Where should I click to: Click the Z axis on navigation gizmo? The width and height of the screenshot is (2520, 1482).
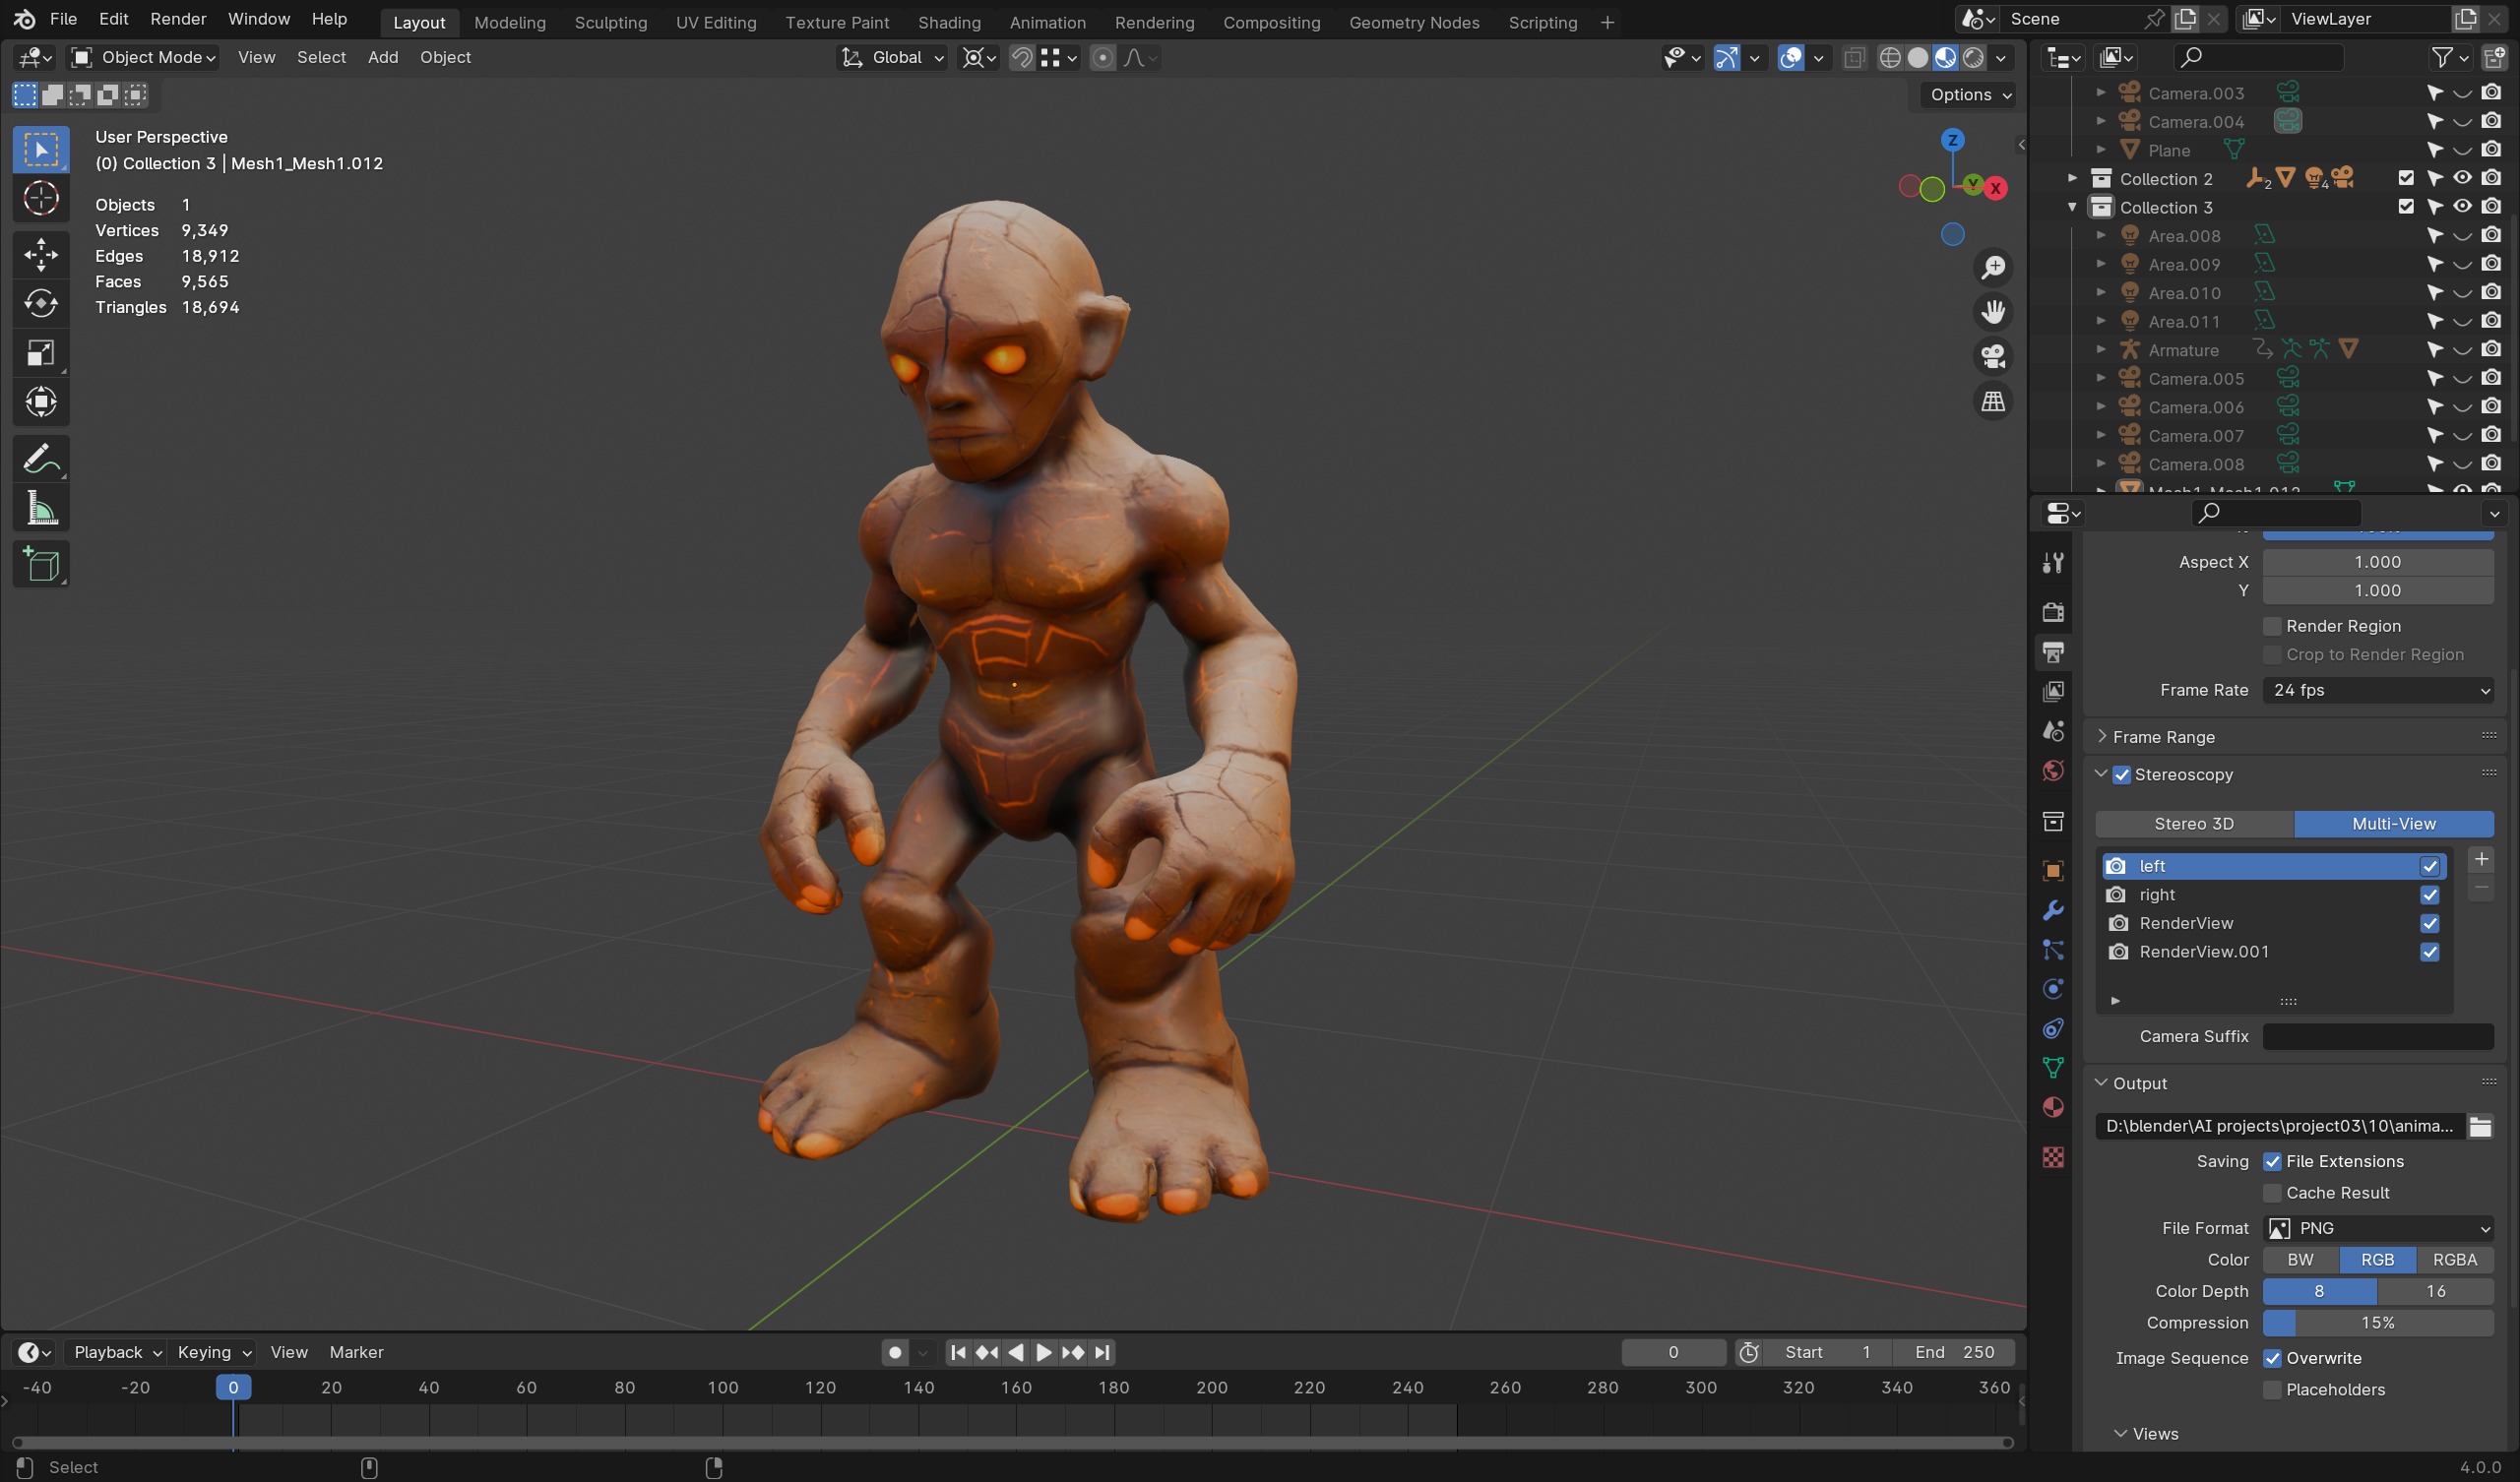[x=1952, y=140]
